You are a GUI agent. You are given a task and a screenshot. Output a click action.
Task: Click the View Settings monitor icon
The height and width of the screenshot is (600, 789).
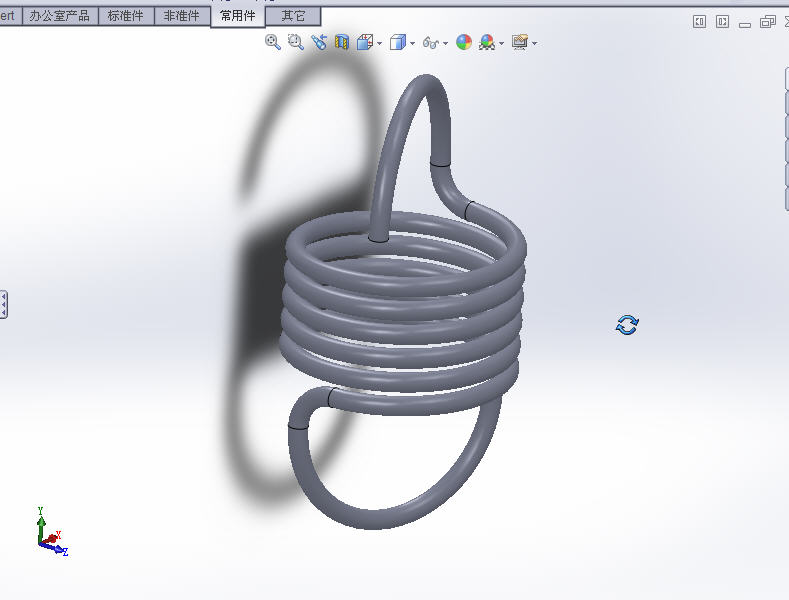click(x=520, y=42)
